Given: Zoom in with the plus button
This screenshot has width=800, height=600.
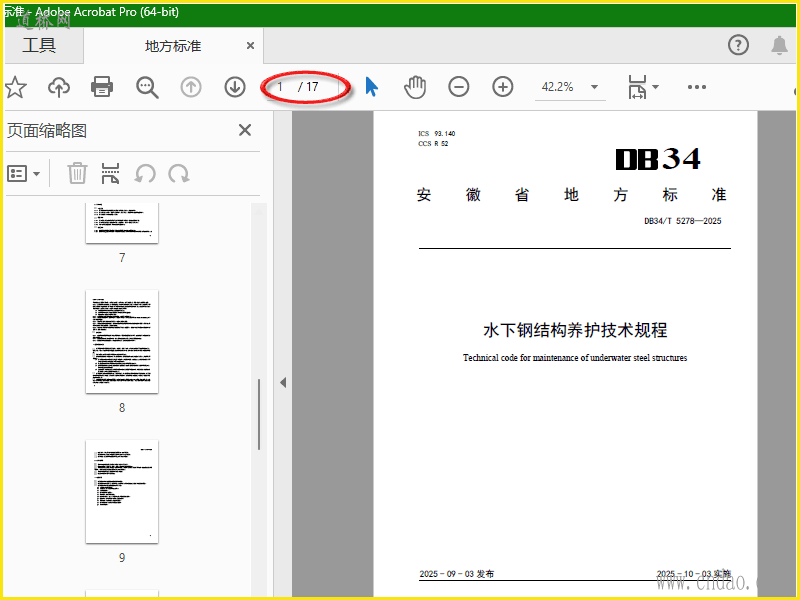Looking at the screenshot, I should click(503, 87).
